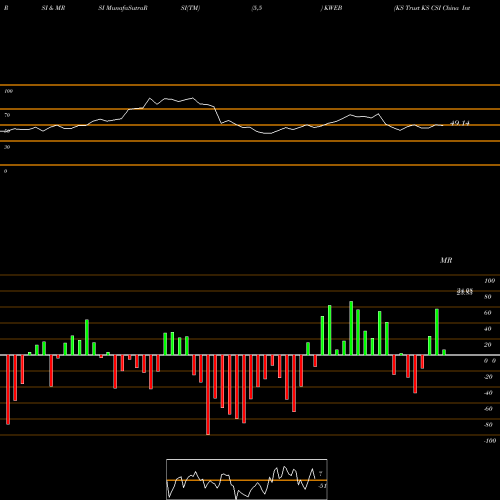Screen dimensions: 500x500
Task: Click the 'SI MunafaSutraR' header text
Action: [x=123, y=8]
